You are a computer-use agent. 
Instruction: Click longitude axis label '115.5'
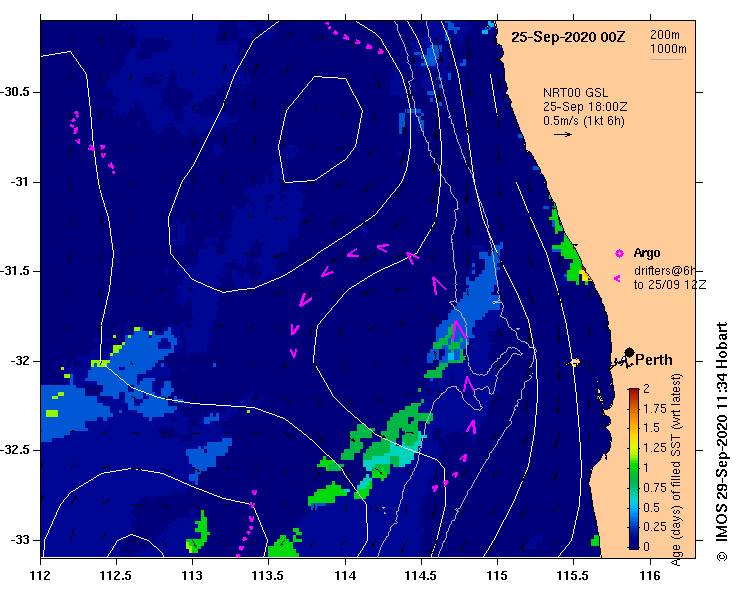coord(573,576)
